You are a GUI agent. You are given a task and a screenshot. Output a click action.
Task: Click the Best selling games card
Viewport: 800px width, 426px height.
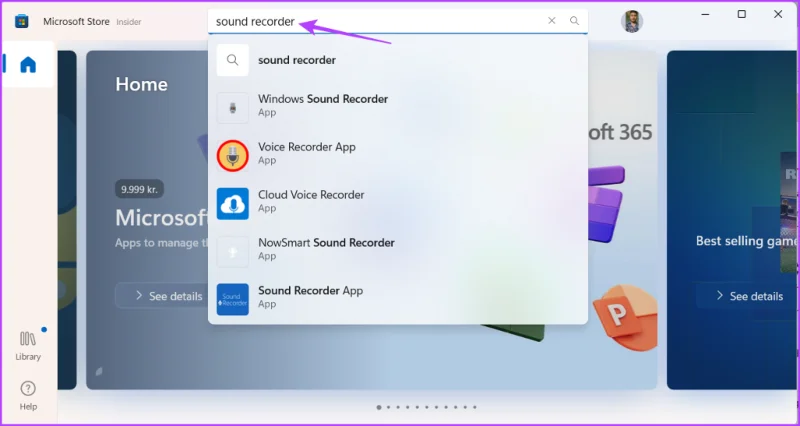pyautogui.click(x=733, y=220)
